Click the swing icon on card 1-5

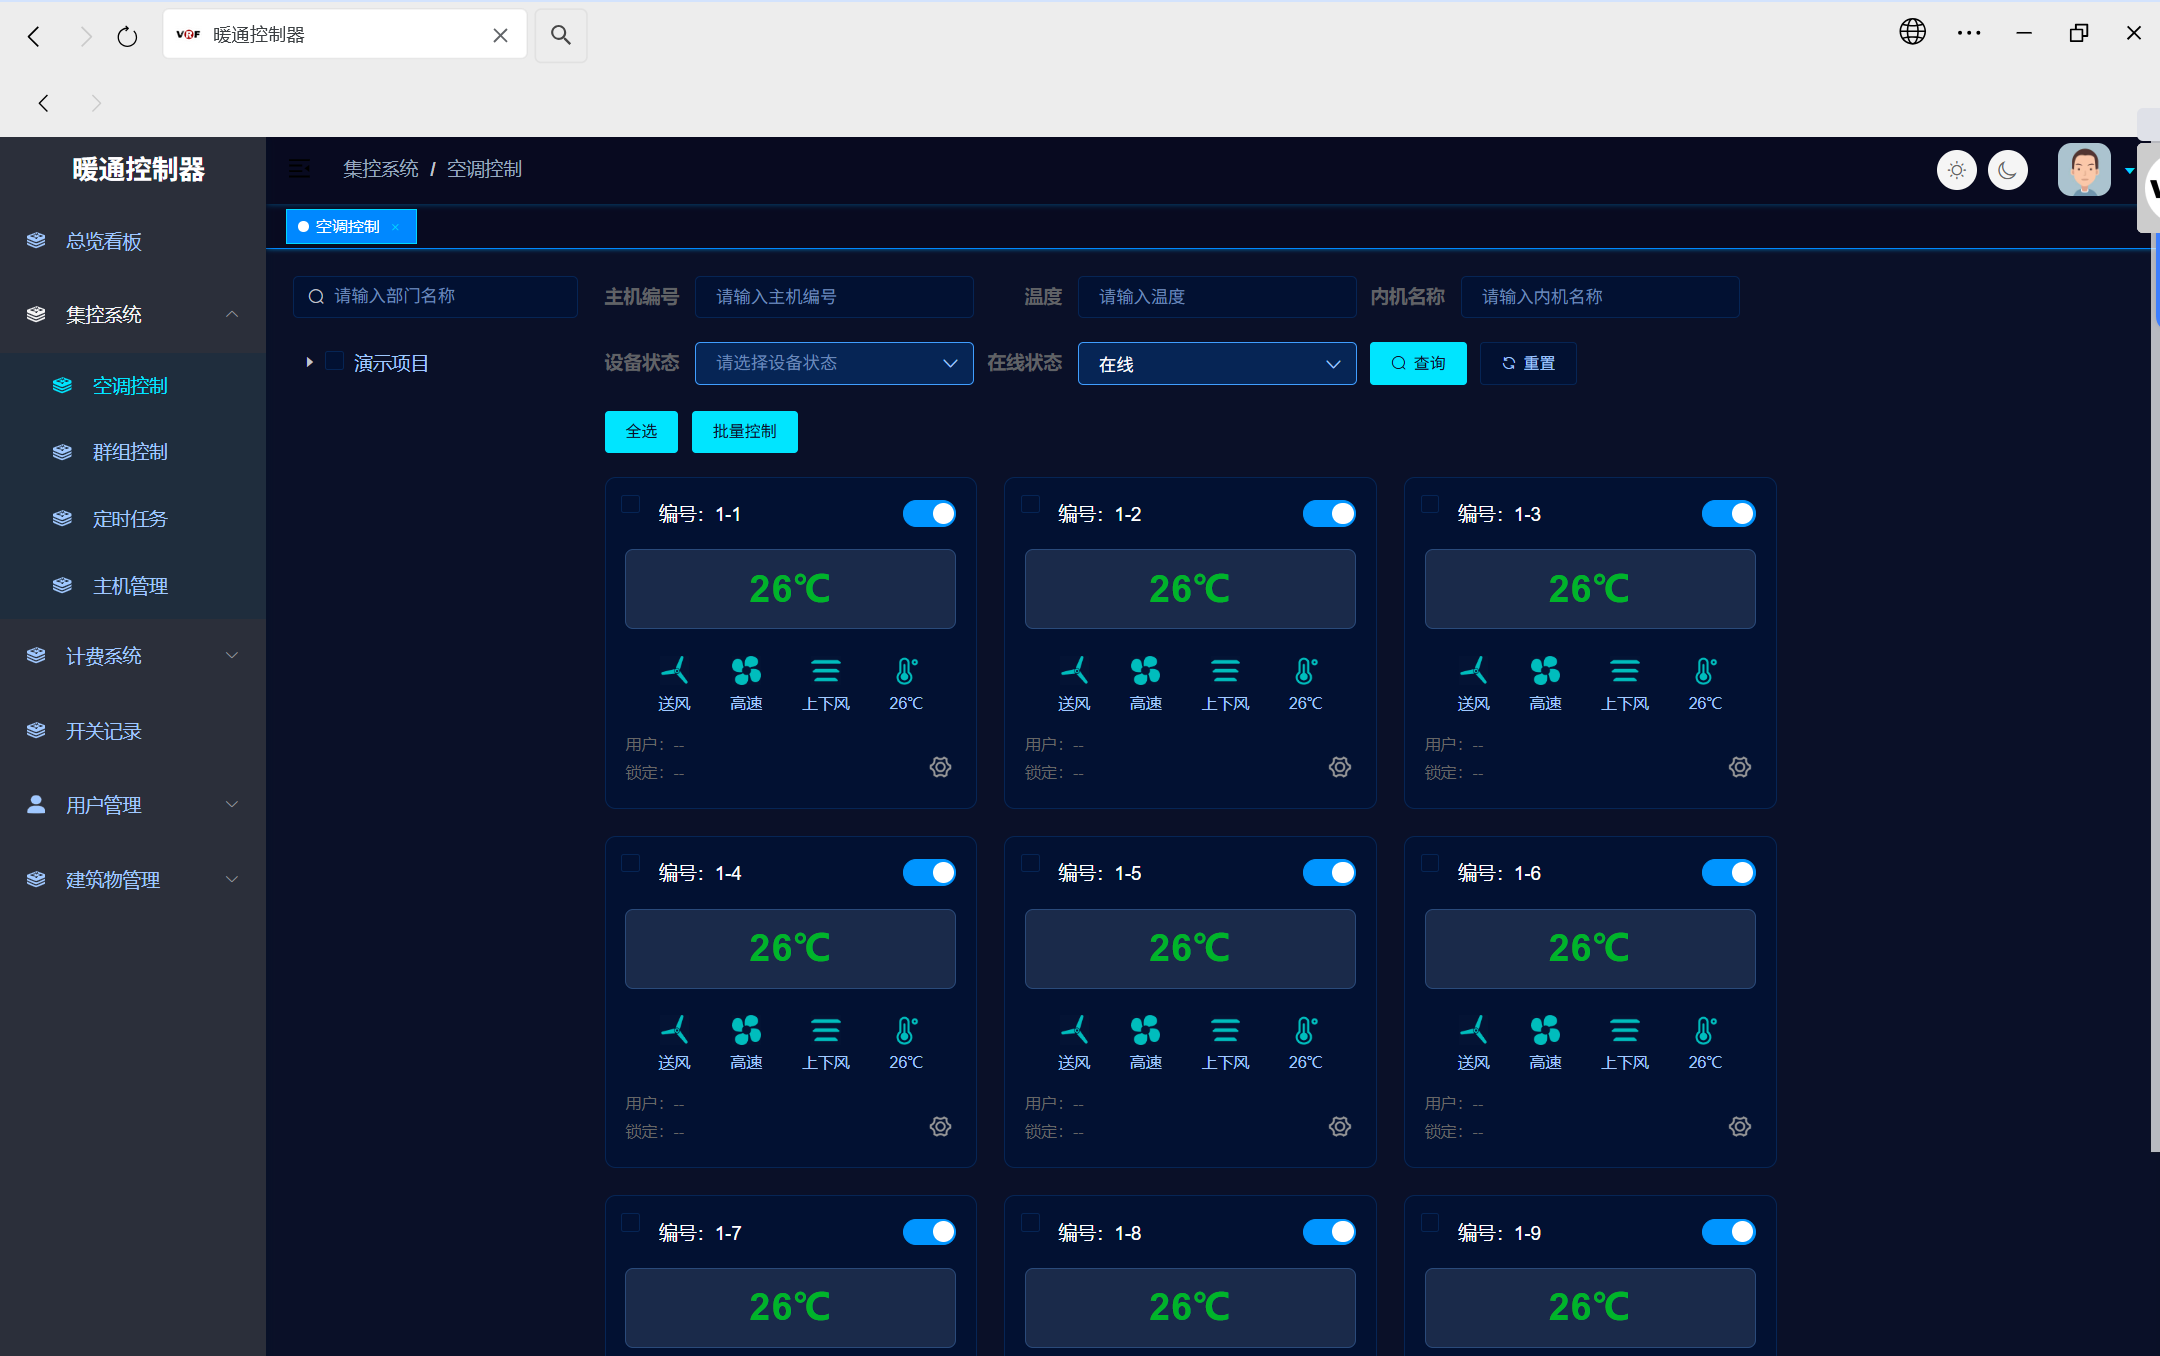click(x=1225, y=1029)
